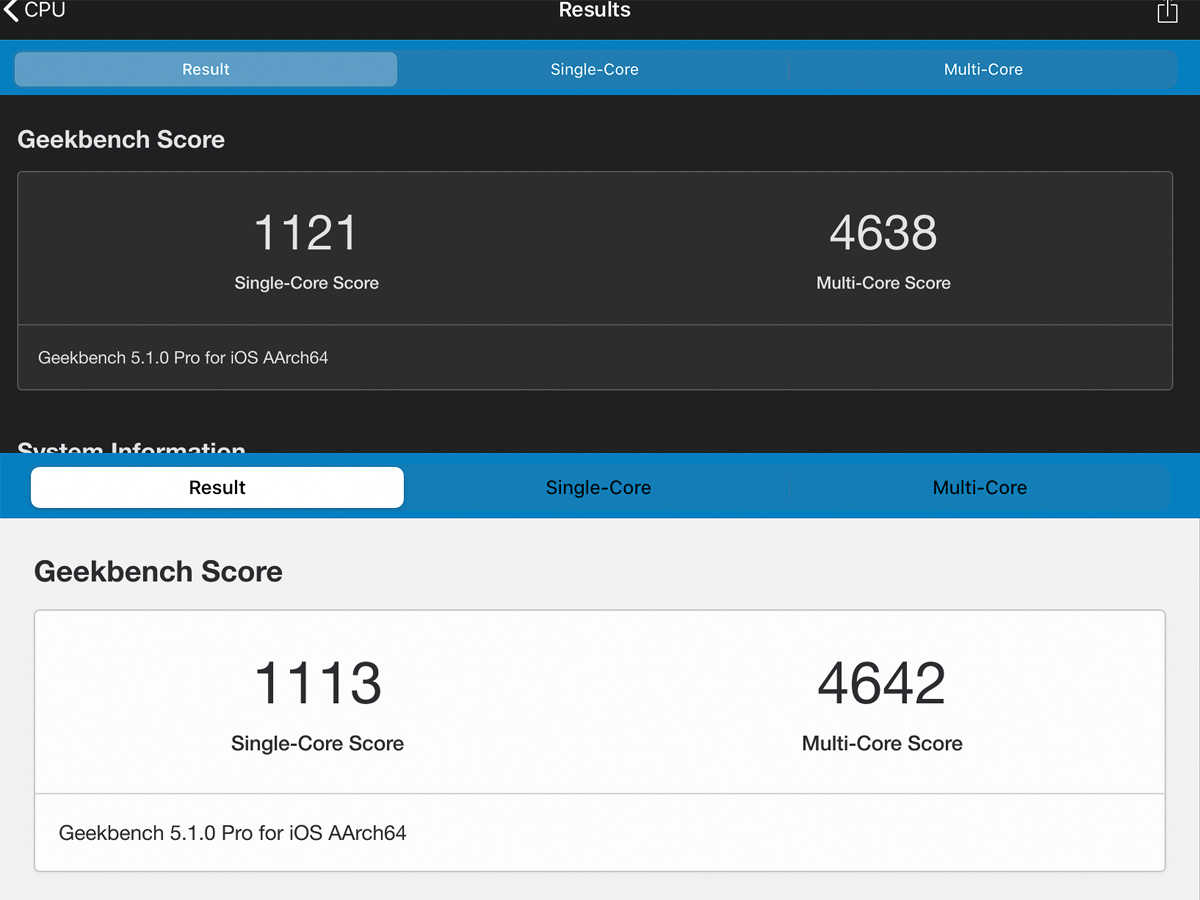Tap the share icon in top bar
The image size is (1200, 900).
tap(1167, 11)
